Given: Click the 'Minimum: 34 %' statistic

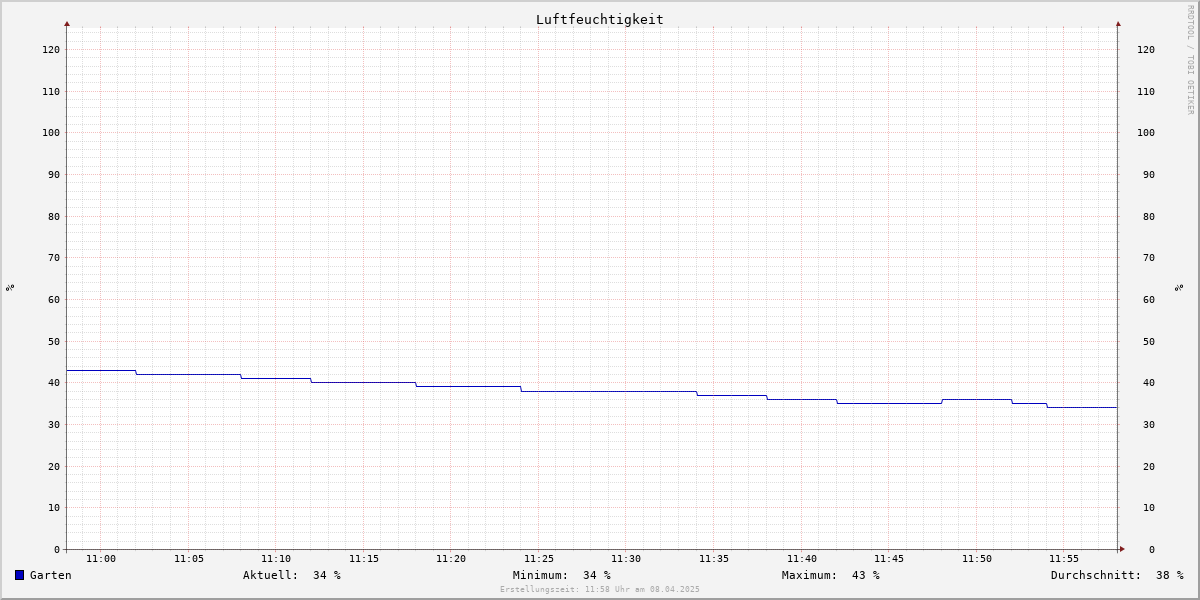Looking at the screenshot, I should [562, 575].
